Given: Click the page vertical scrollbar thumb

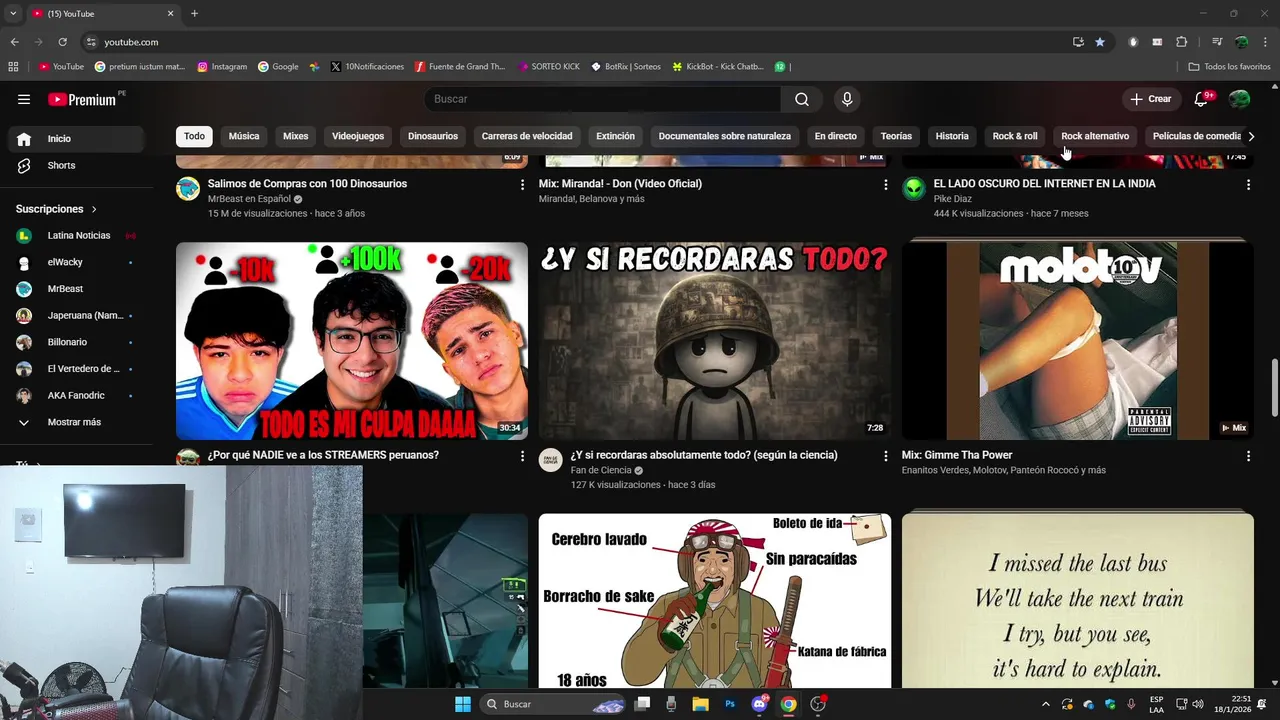Looking at the screenshot, I should click(1274, 387).
